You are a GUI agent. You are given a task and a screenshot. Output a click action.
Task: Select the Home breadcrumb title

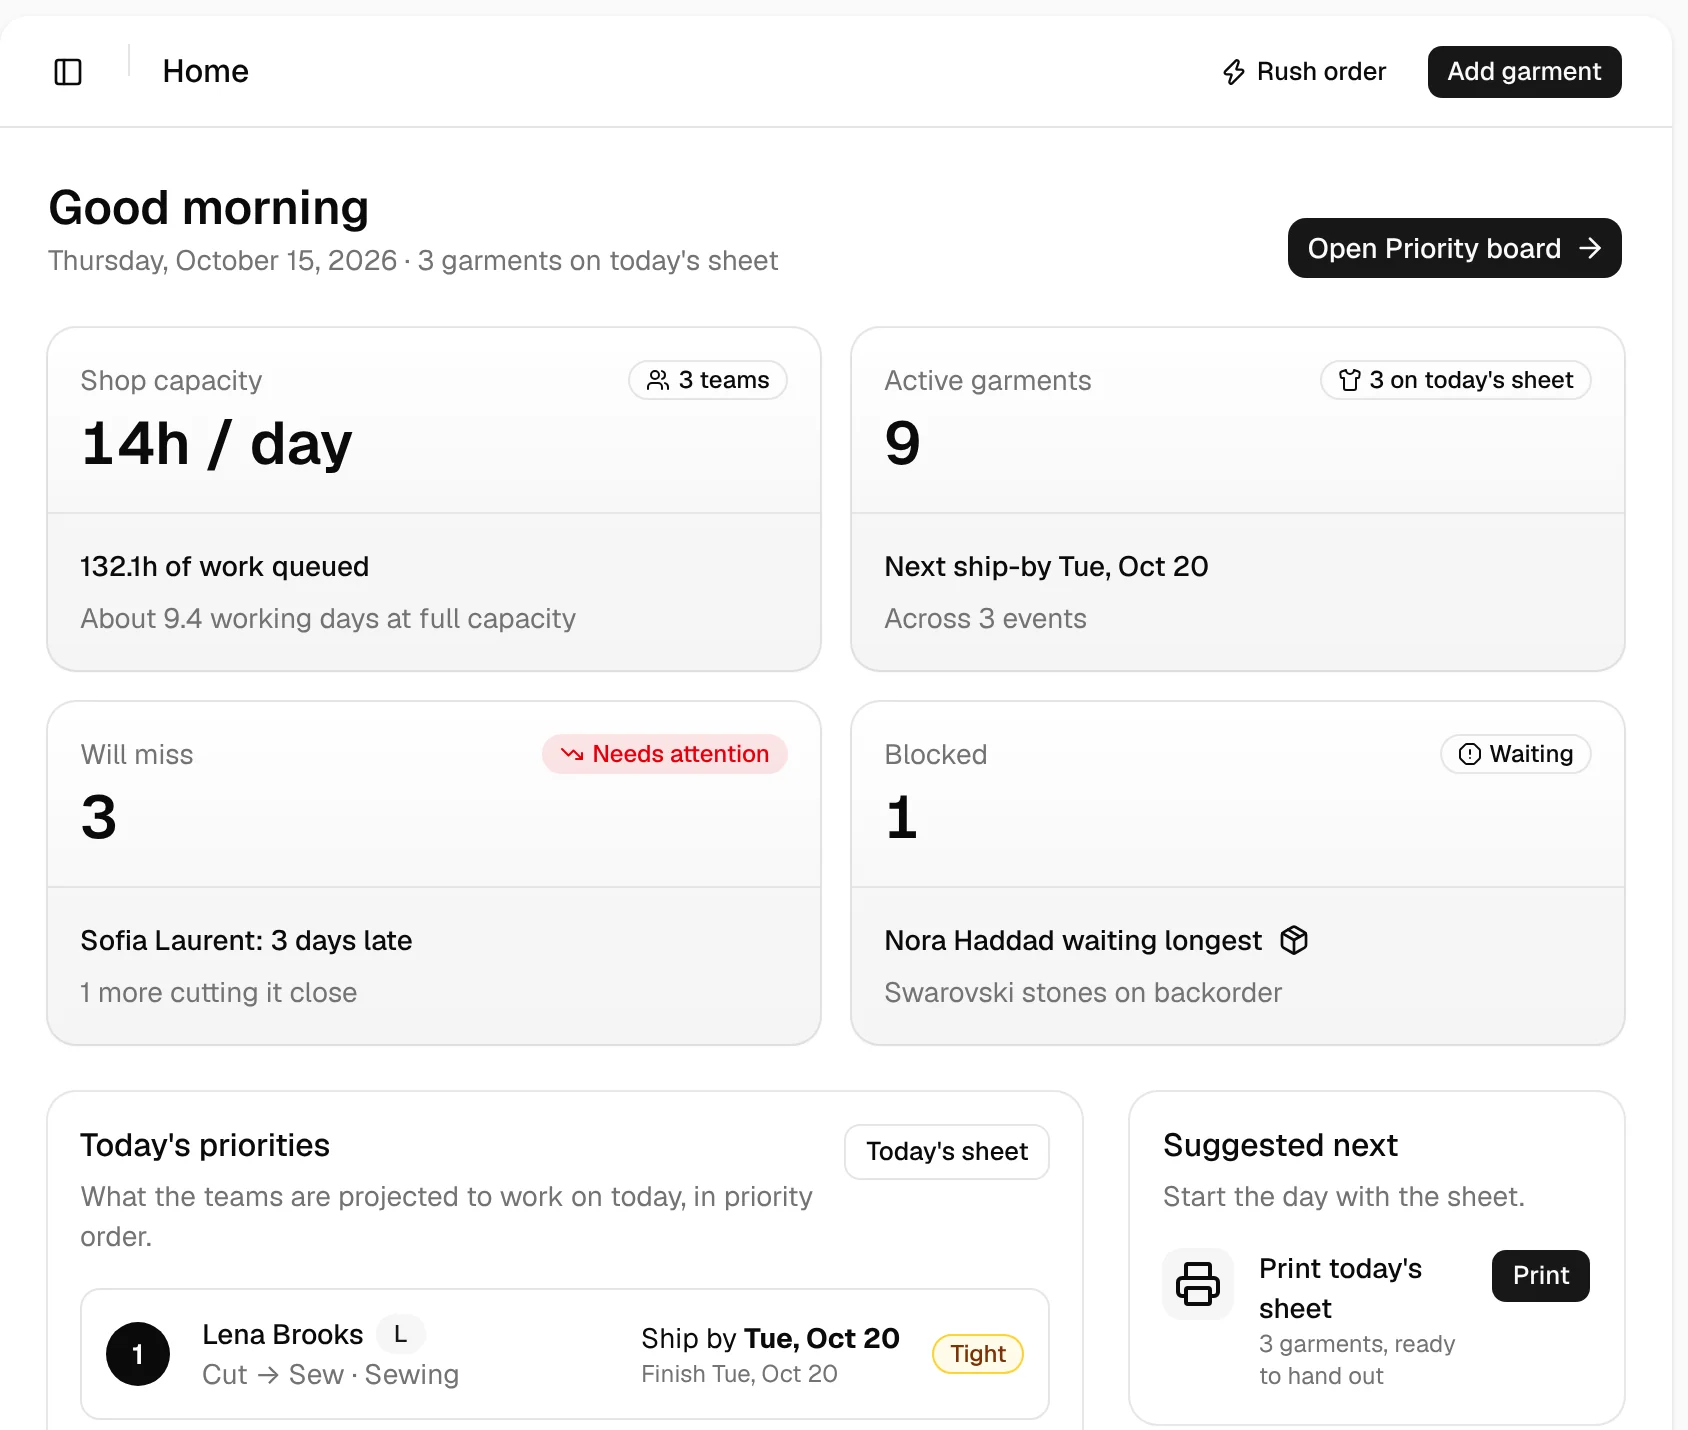coord(206,72)
